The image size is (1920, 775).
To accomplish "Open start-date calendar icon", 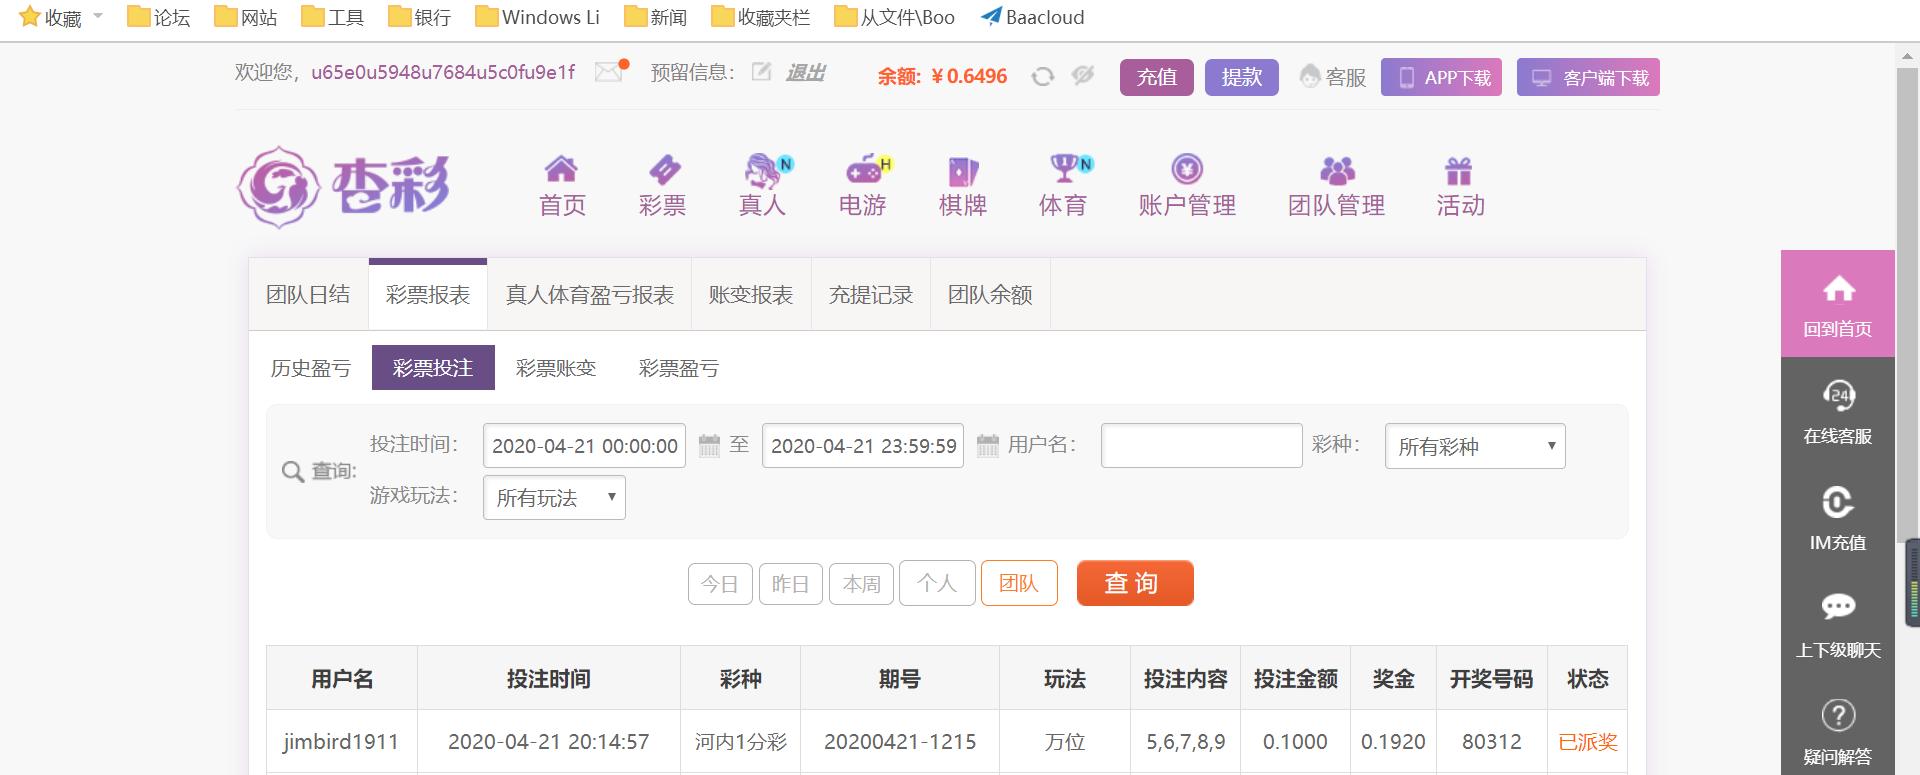I will pos(709,445).
